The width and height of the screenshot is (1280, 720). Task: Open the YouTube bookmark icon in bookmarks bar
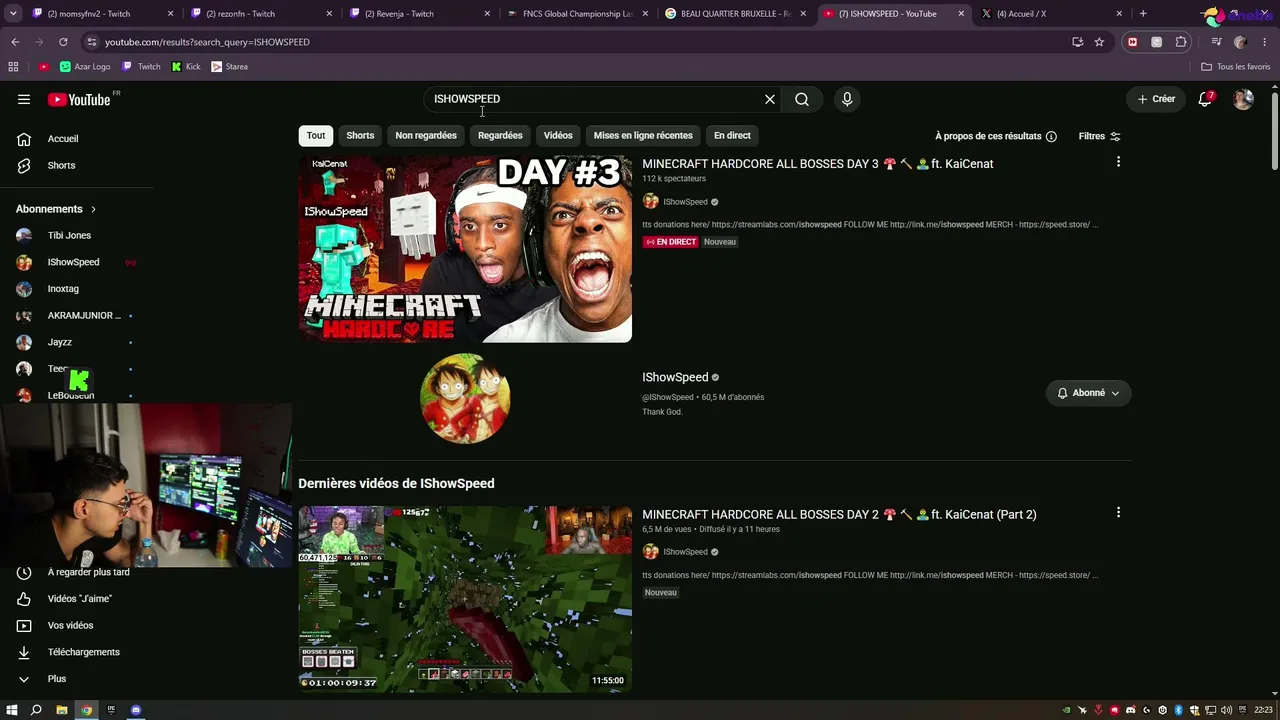pos(44,67)
